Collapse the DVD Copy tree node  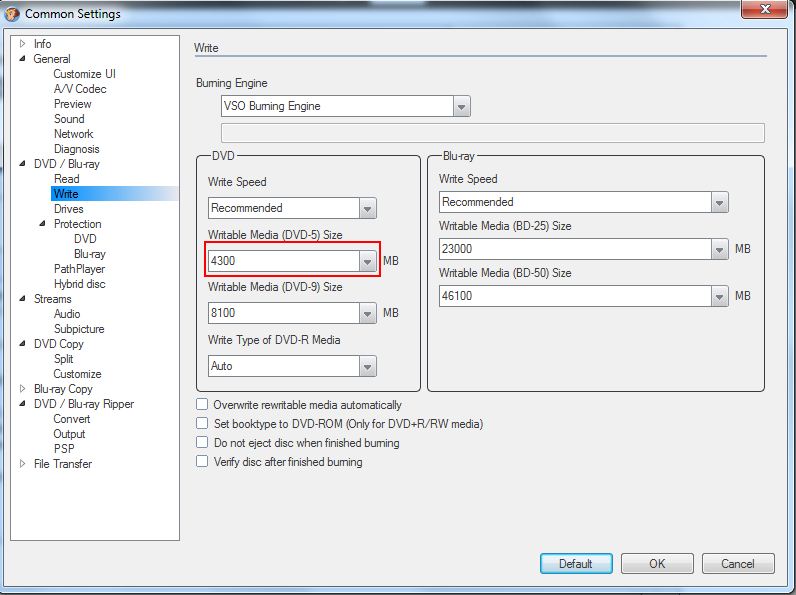[x=22, y=344]
